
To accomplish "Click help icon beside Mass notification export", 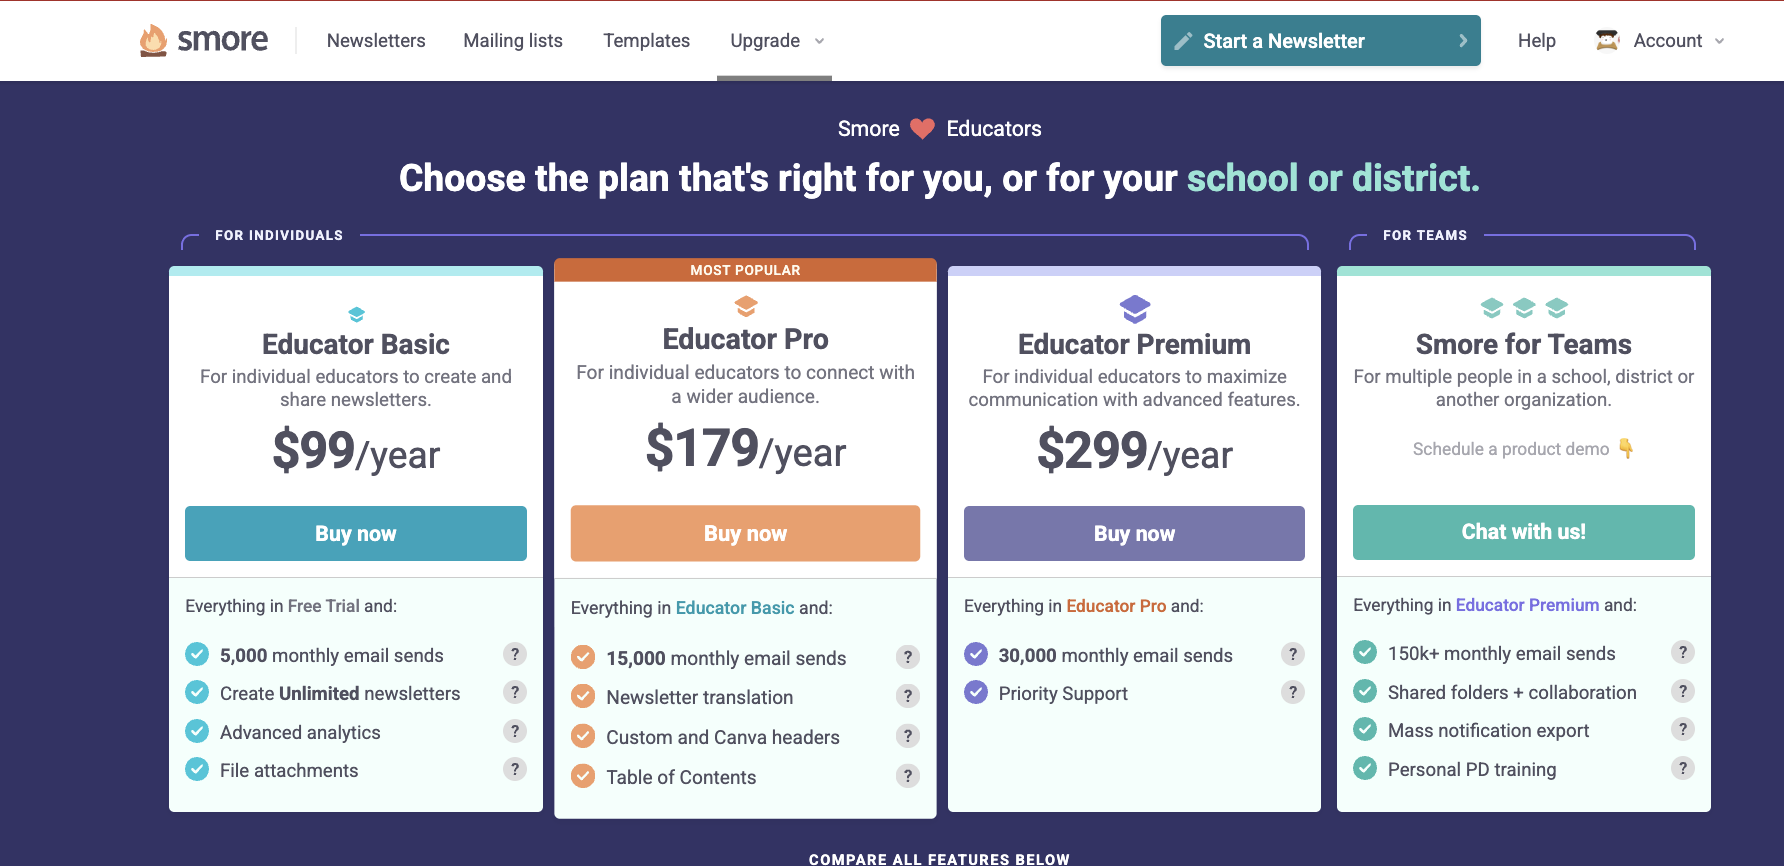I will click(x=1682, y=729).
